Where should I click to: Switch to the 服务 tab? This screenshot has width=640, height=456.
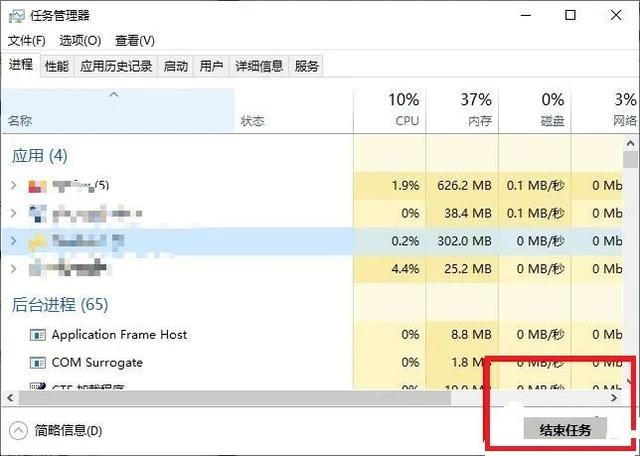(x=306, y=66)
